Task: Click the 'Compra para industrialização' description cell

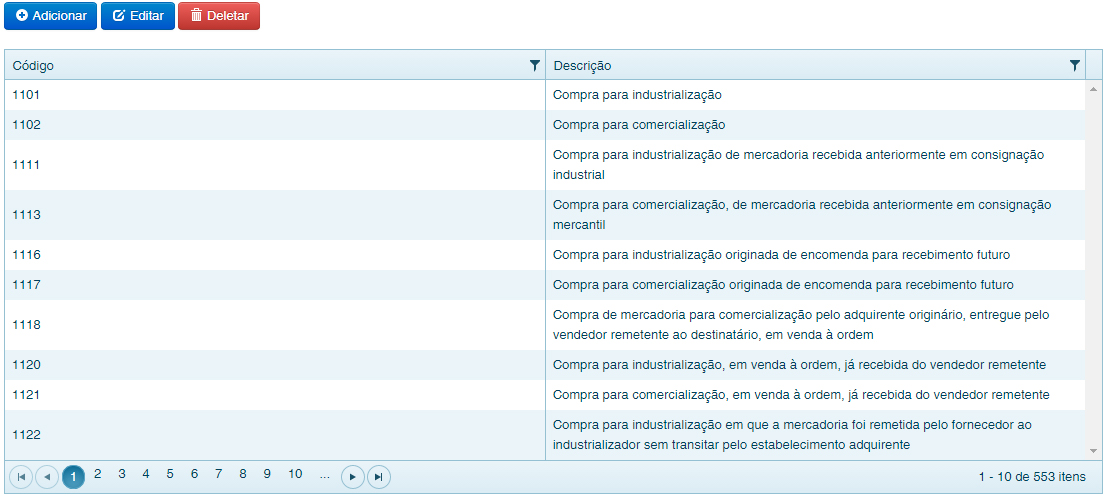Action: pos(816,95)
